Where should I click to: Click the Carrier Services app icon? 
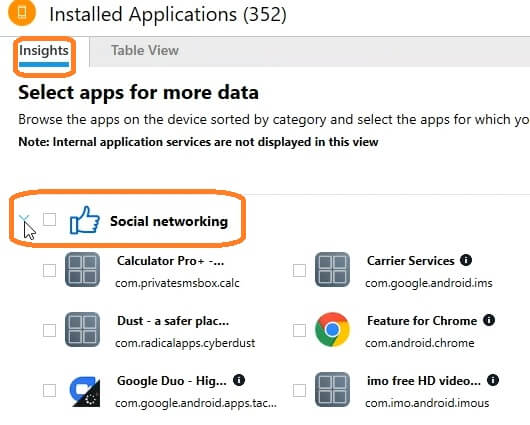[x=332, y=269]
